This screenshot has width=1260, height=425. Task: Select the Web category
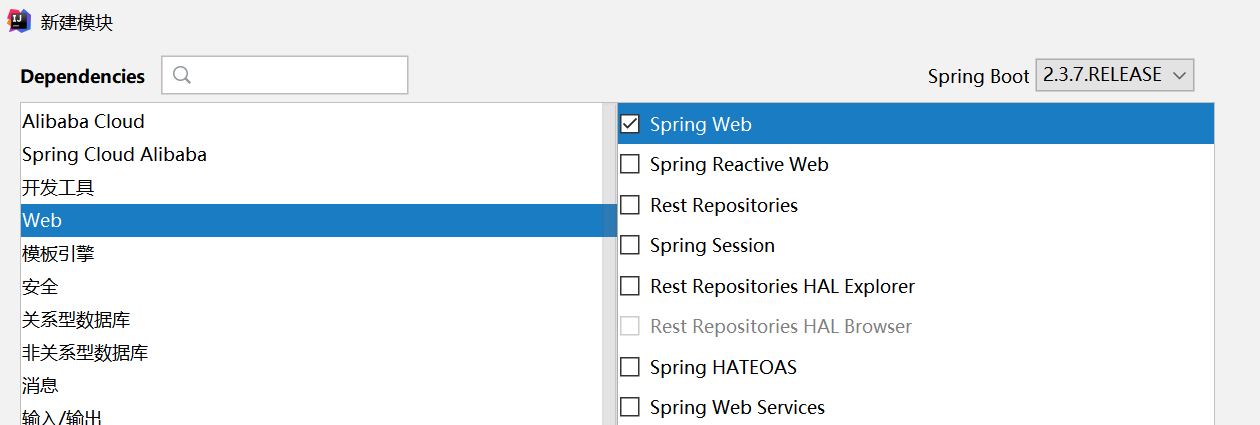tap(42, 221)
